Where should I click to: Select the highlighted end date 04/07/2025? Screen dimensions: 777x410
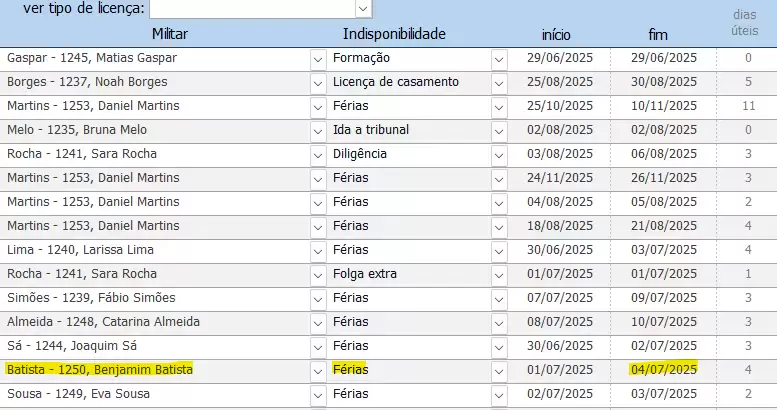tap(664, 369)
